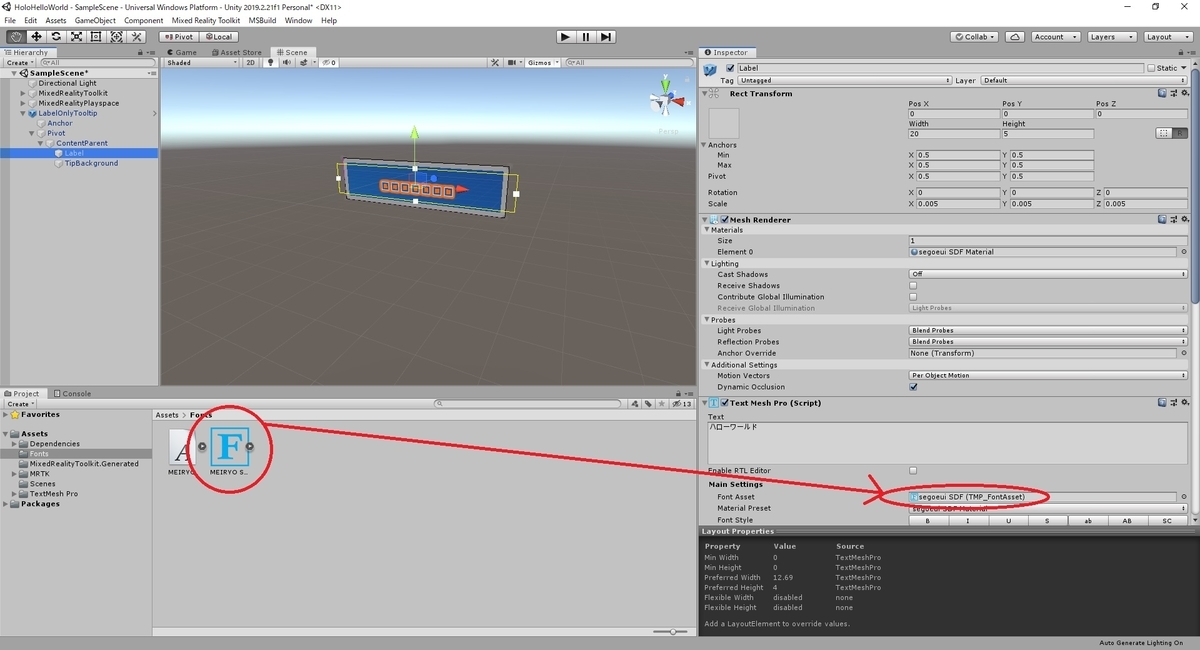Enable the Static checkbox
This screenshot has height=650, width=1200.
pos(1151,68)
